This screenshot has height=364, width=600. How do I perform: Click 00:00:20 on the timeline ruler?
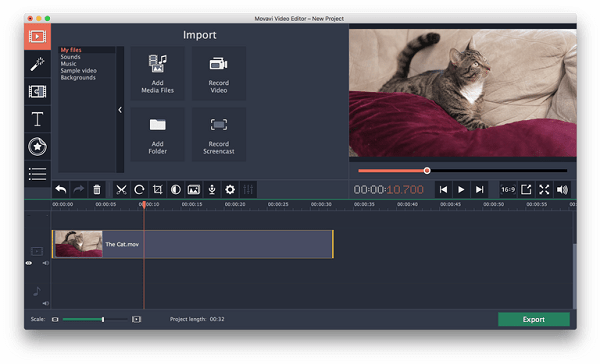point(235,204)
